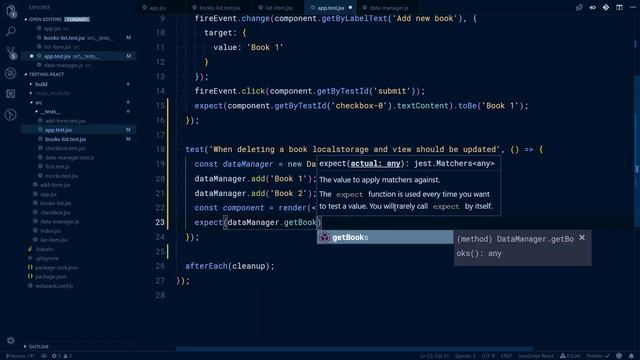Open the .babelrc file

coord(44,249)
